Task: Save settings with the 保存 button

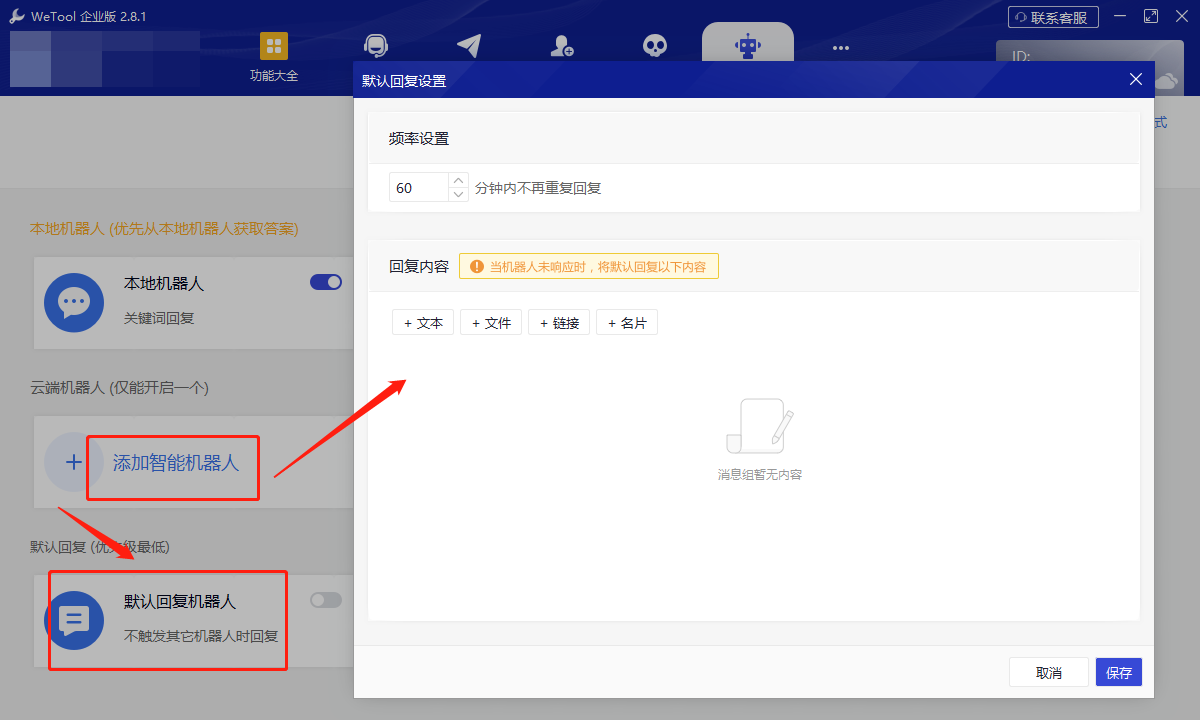Action: click(1119, 672)
